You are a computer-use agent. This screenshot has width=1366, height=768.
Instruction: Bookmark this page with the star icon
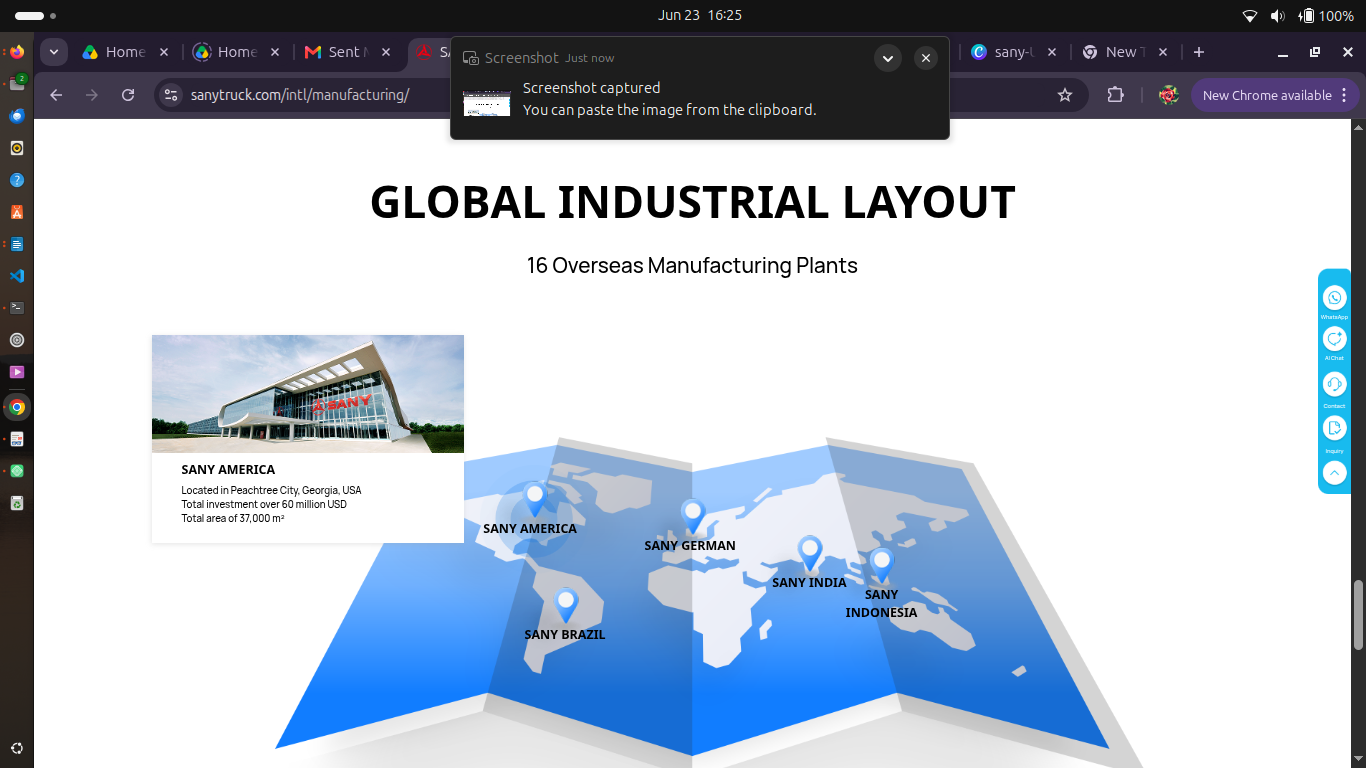point(1065,95)
